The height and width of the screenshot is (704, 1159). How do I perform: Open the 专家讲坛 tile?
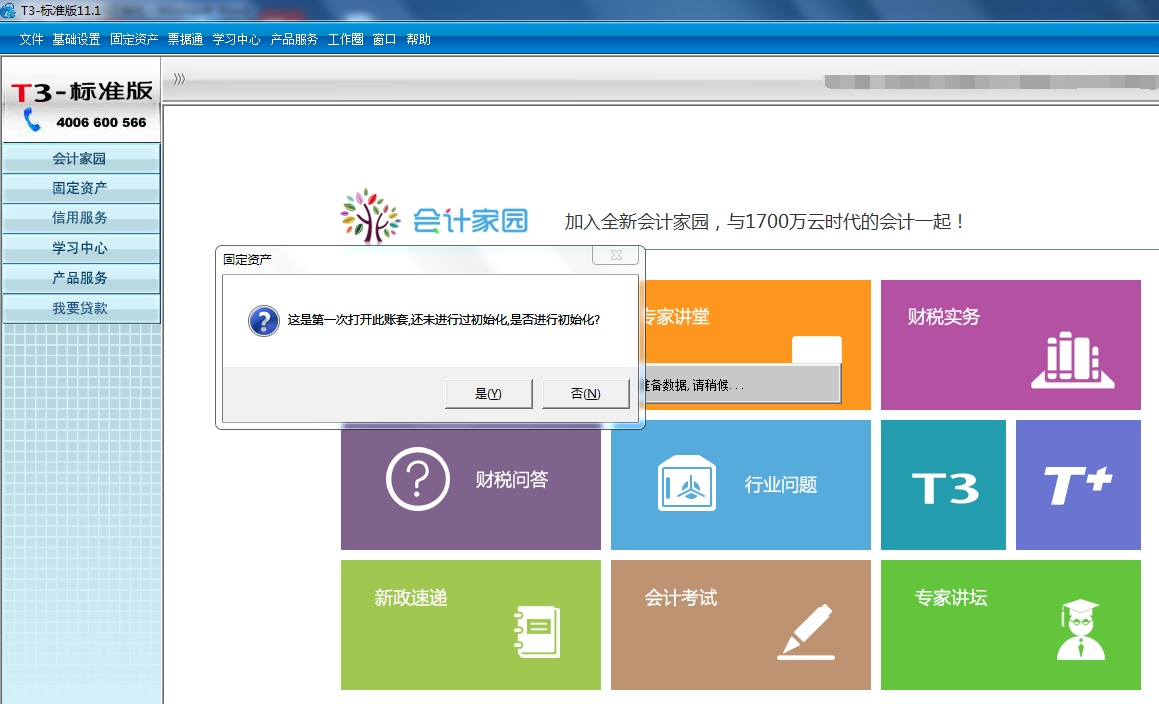click(1011, 625)
